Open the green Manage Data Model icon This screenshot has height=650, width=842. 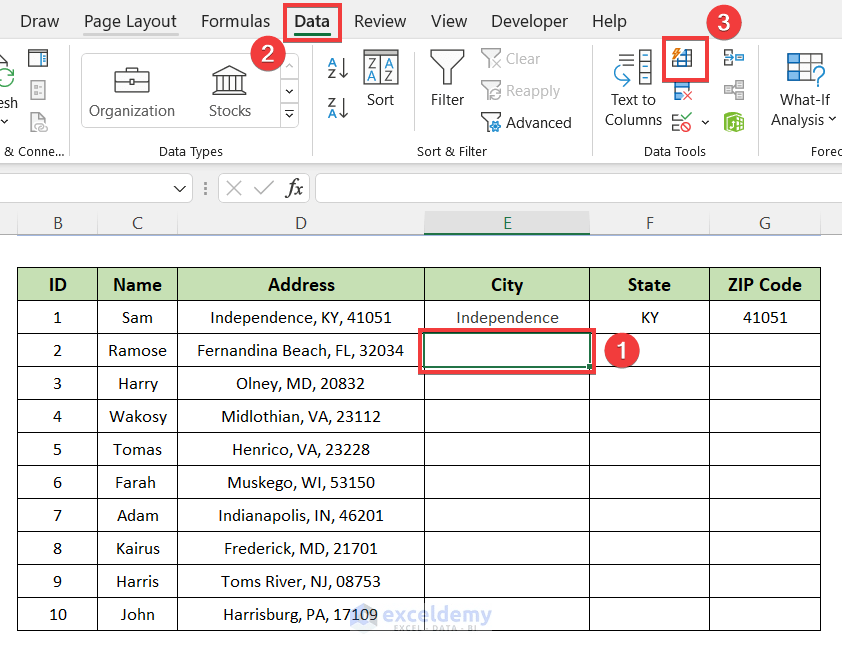[x=735, y=122]
